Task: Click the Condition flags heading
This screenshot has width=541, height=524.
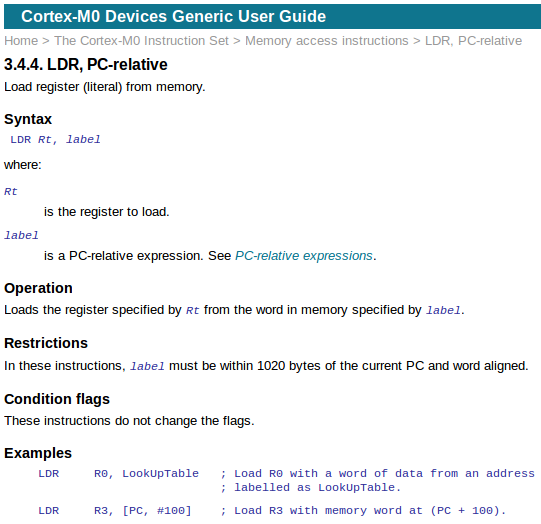Action: (x=57, y=399)
